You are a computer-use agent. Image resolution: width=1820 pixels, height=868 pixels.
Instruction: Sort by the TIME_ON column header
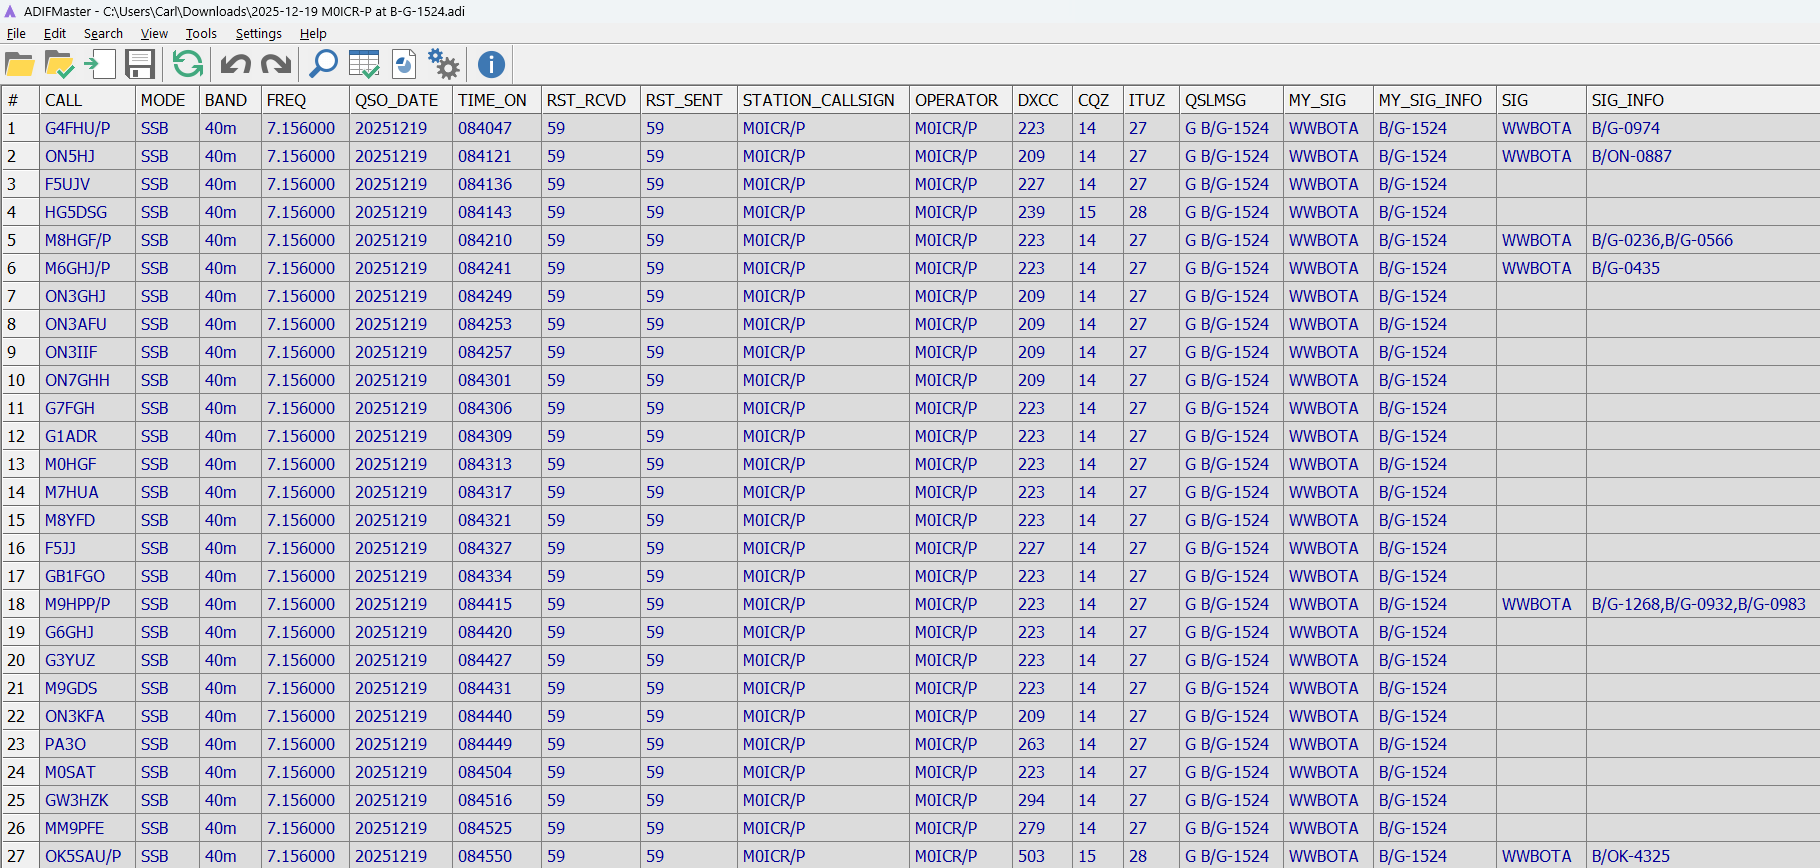(492, 100)
